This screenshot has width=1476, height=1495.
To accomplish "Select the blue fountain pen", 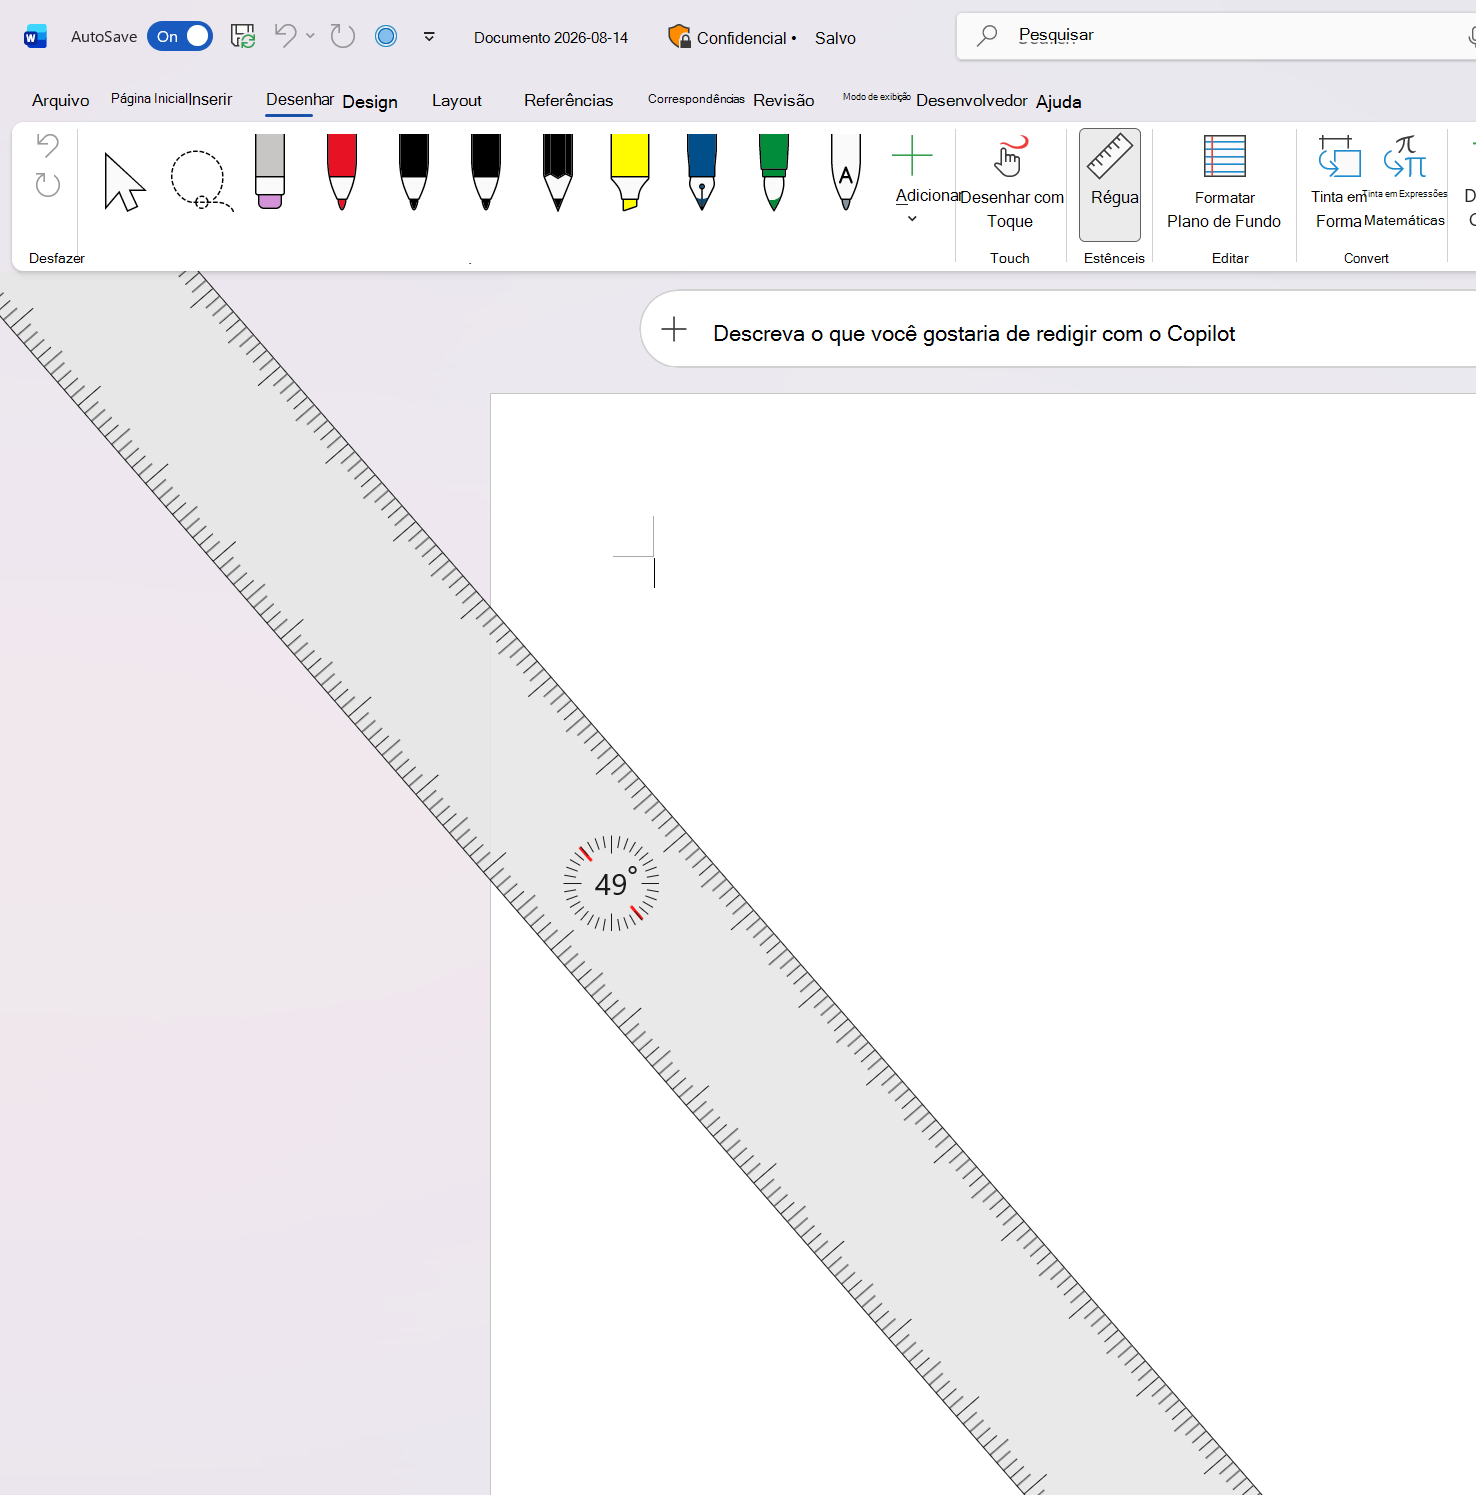I will [x=702, y=172].
